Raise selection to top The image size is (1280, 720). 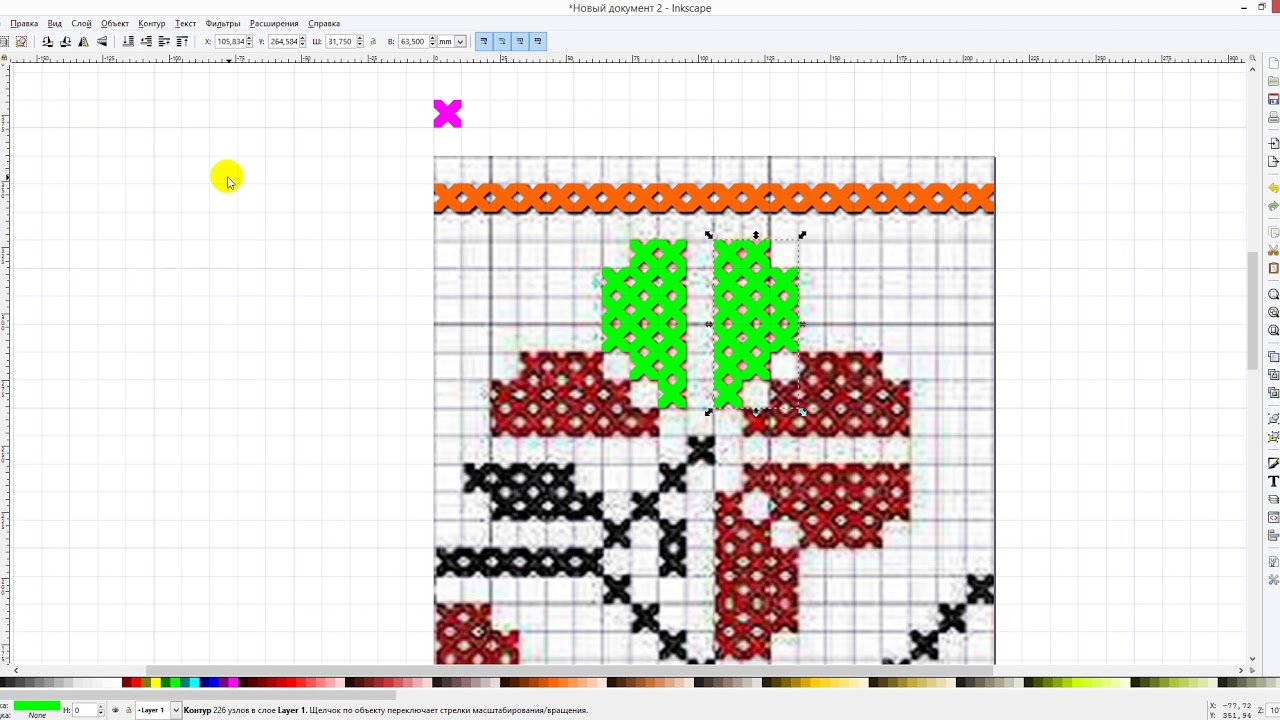[182, 41]
